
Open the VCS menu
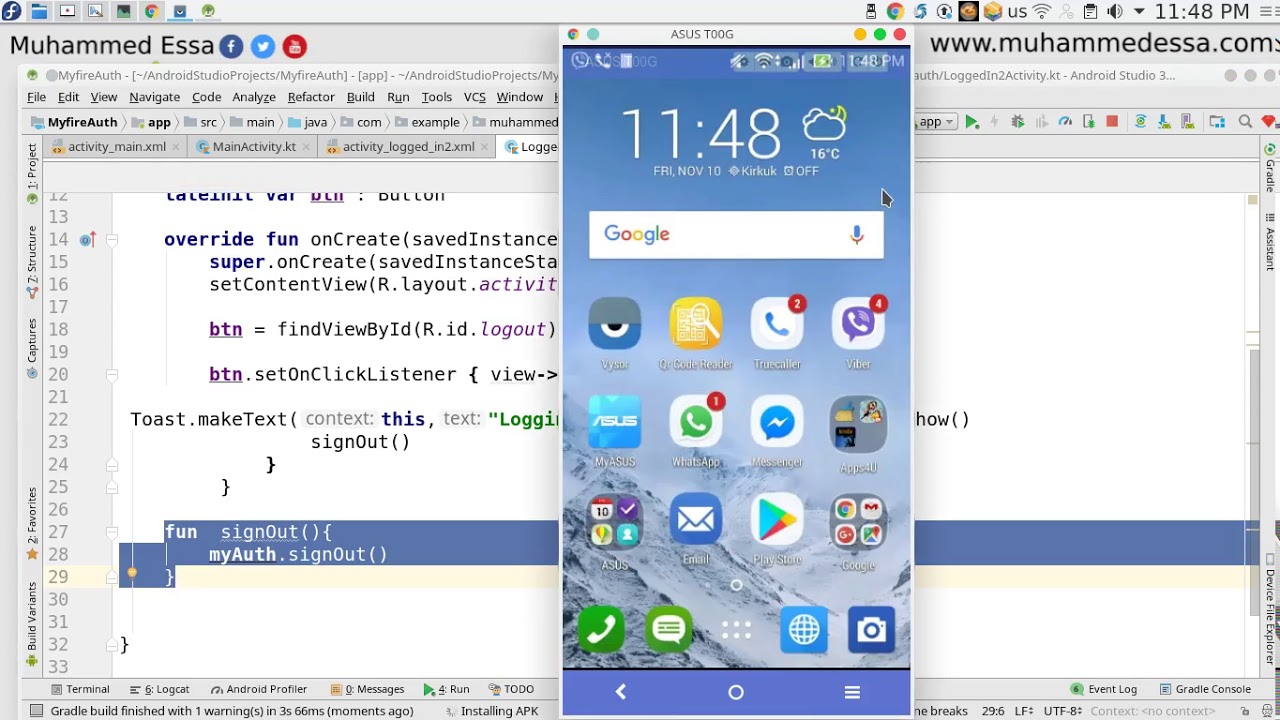coord(475,97)
